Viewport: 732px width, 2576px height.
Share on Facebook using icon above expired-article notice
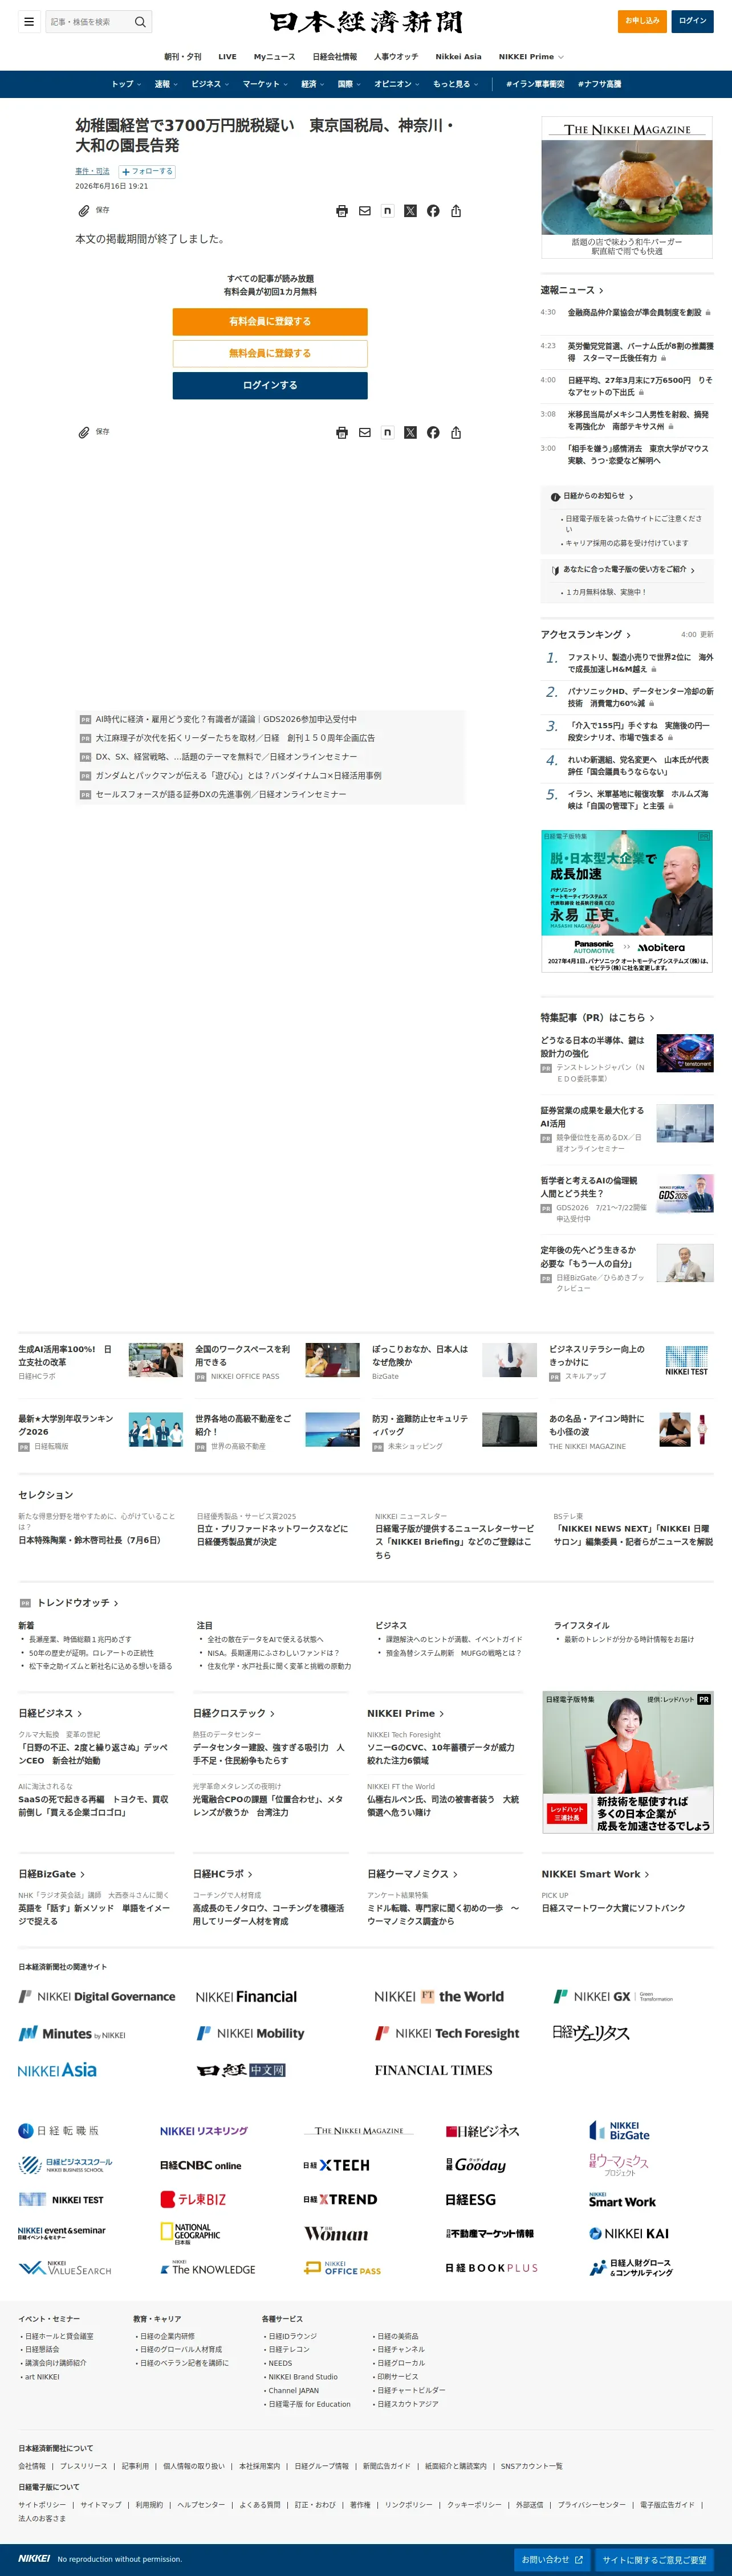coord(433,211)
